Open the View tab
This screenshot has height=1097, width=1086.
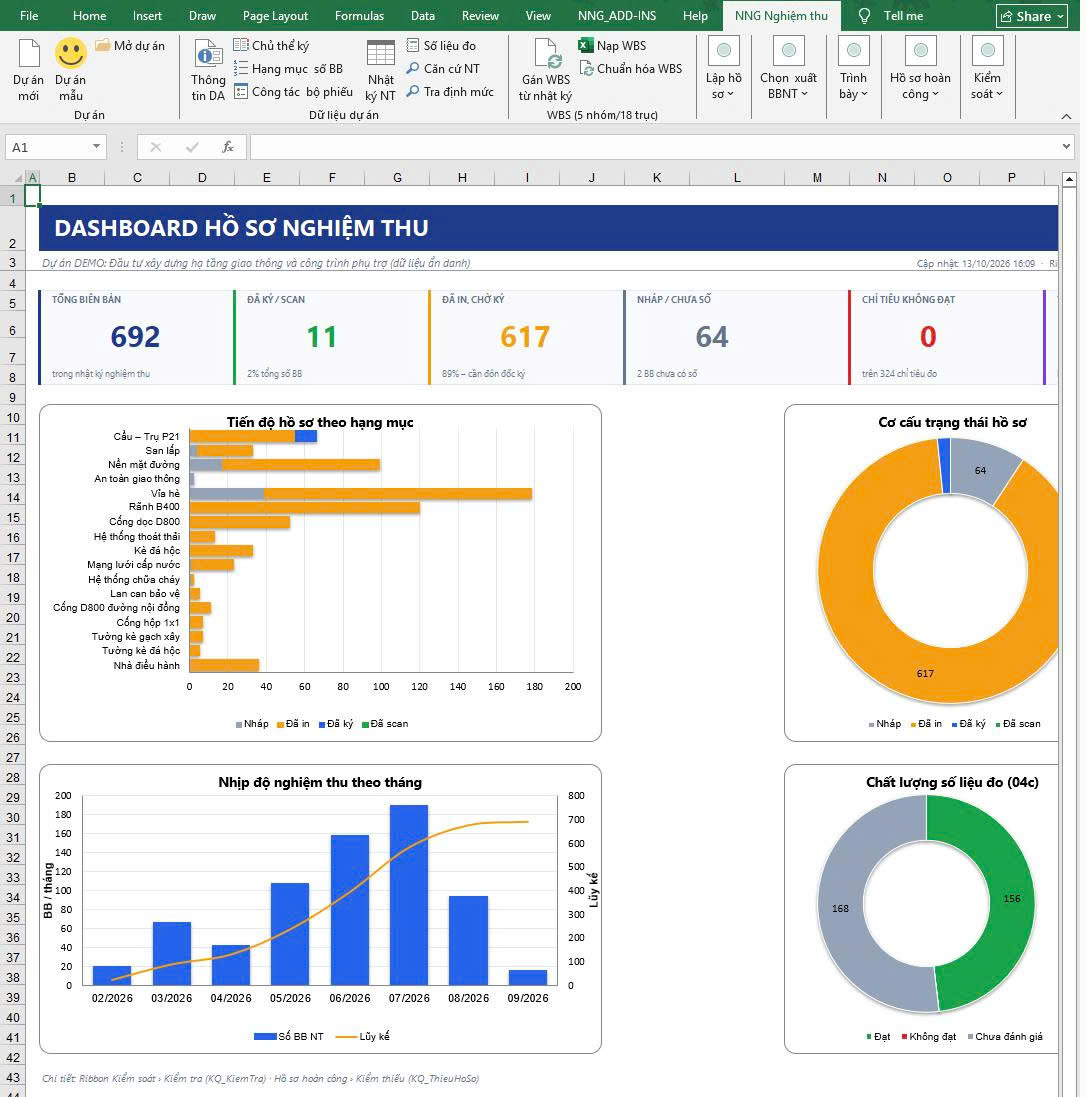[x=538, y=15]
